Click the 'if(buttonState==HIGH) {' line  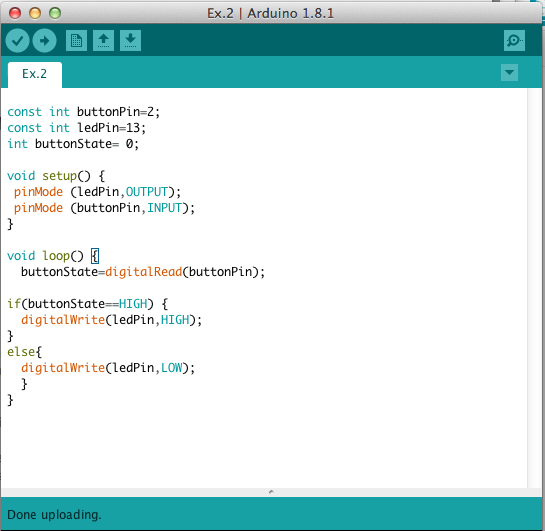[x=88, y=304]
